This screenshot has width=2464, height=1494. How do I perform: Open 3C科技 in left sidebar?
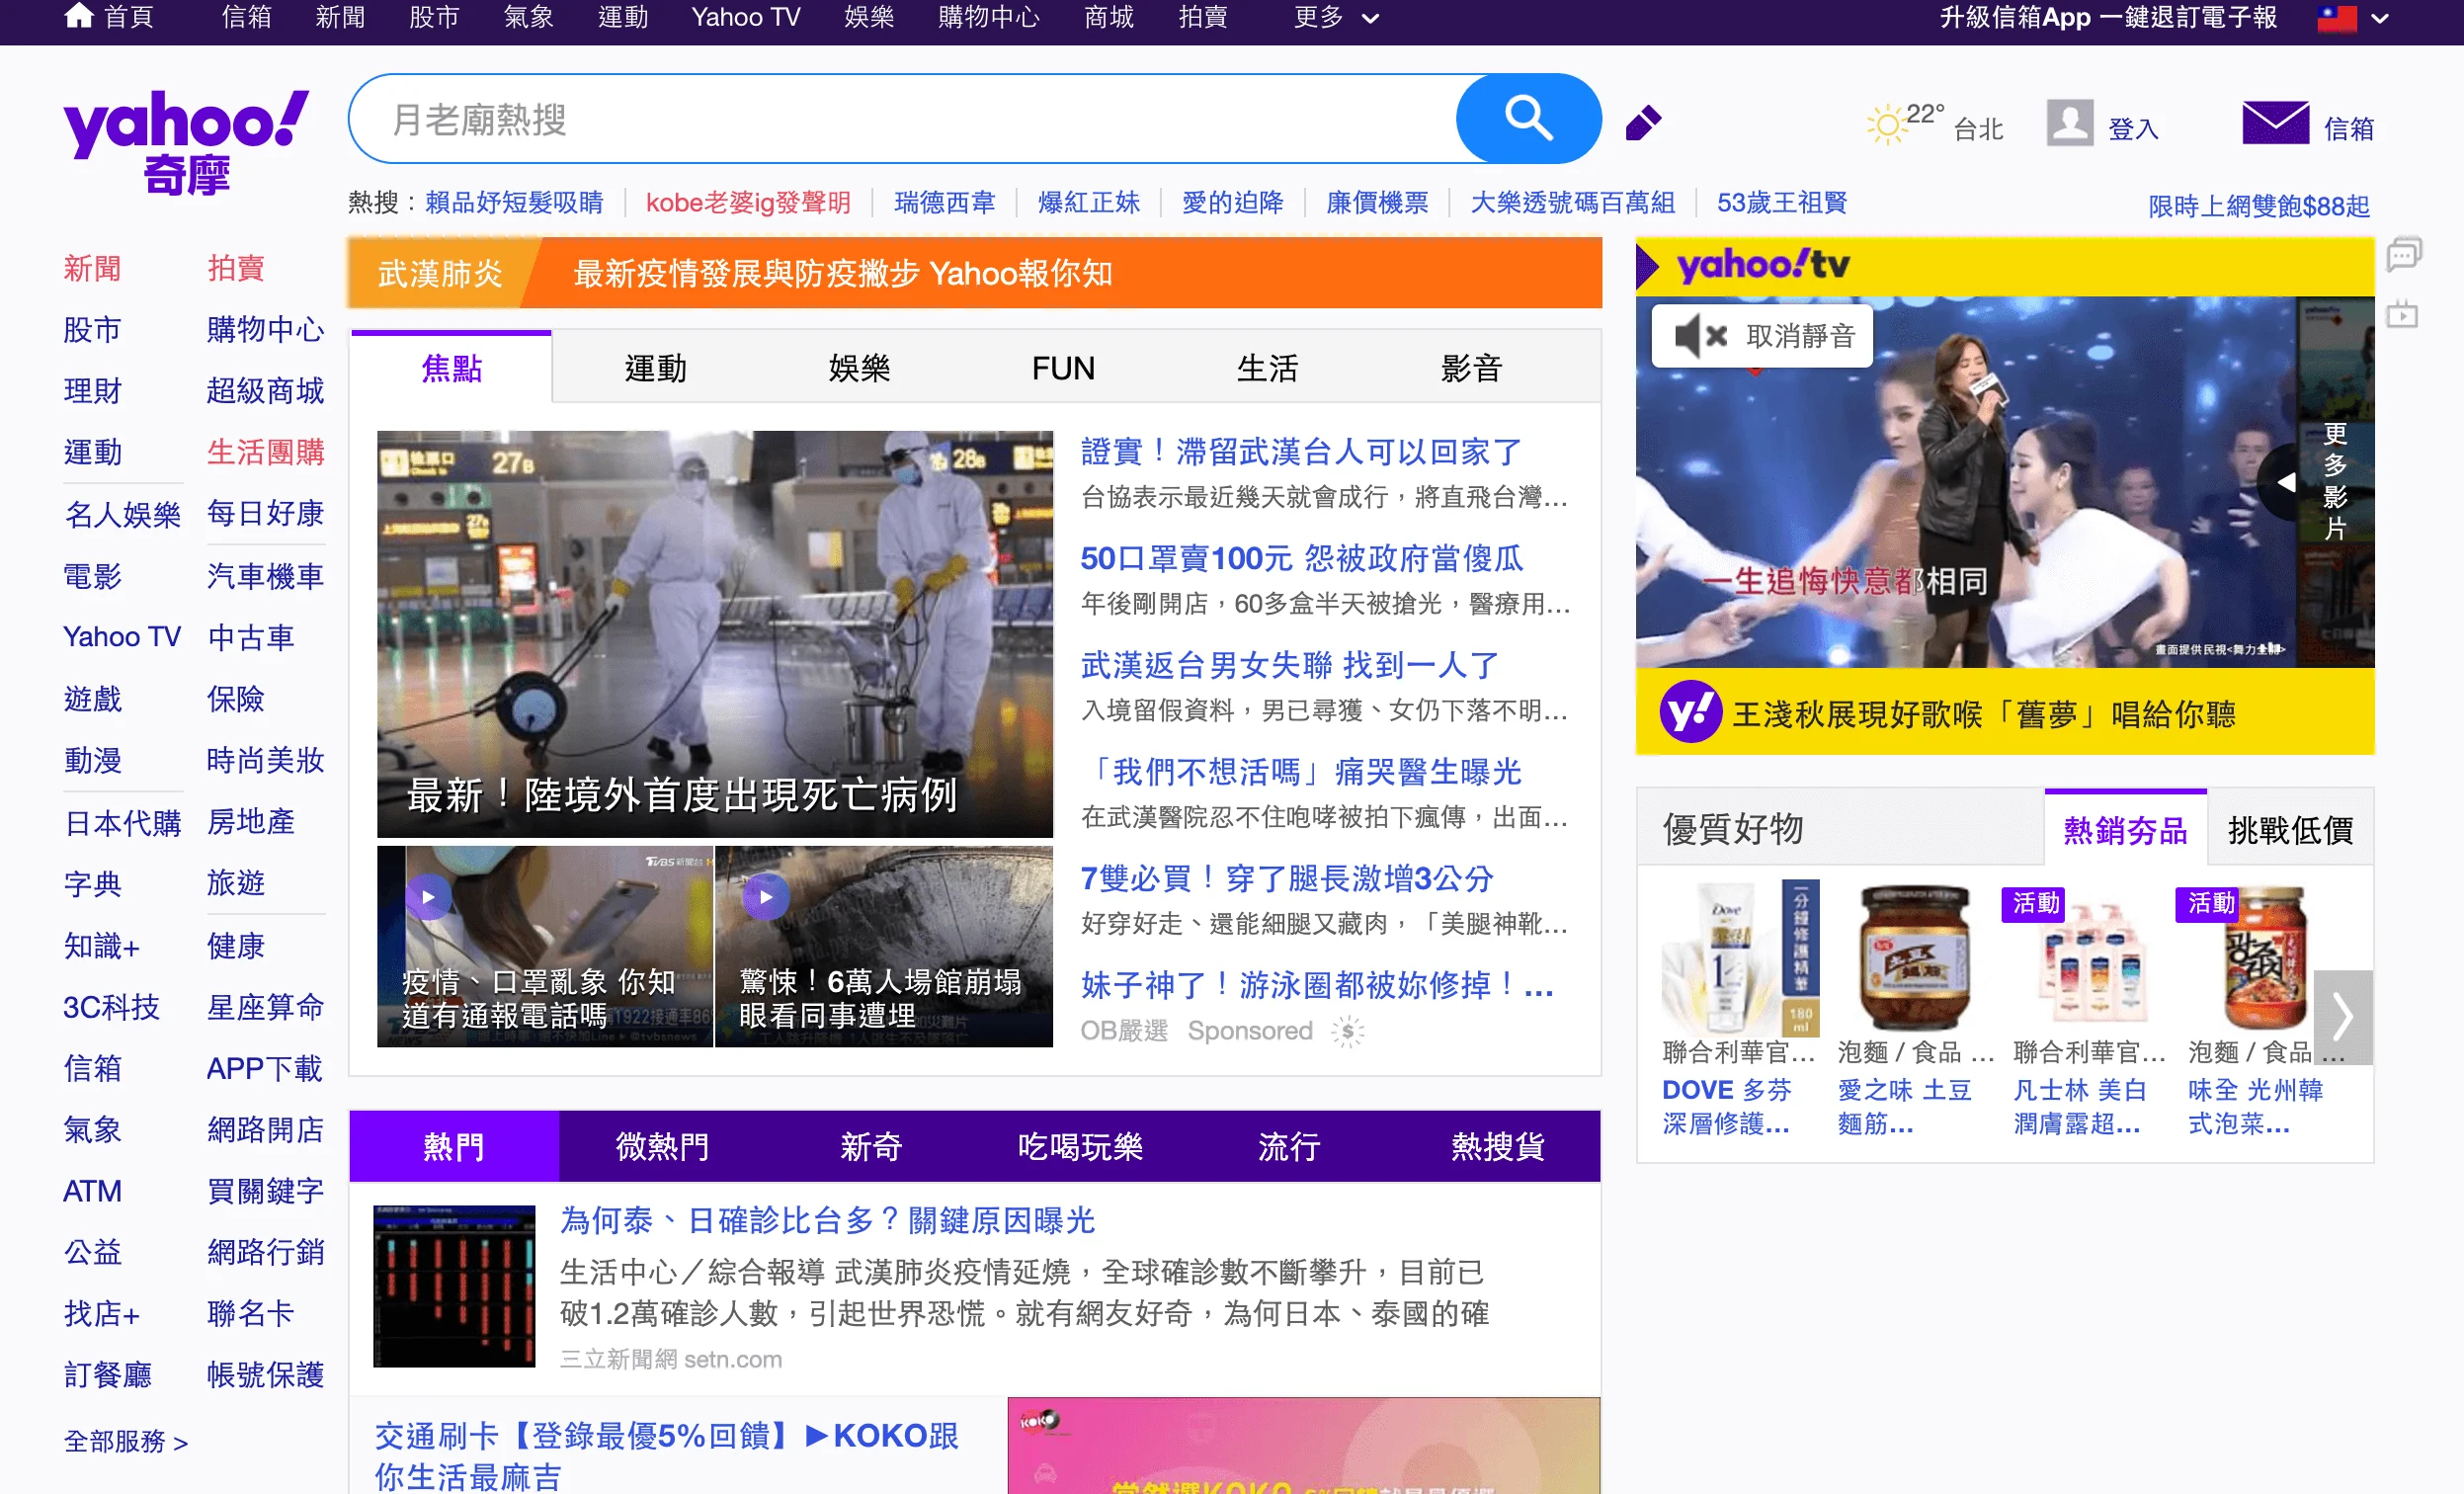pyautogui.click(x=111, y=1007)
